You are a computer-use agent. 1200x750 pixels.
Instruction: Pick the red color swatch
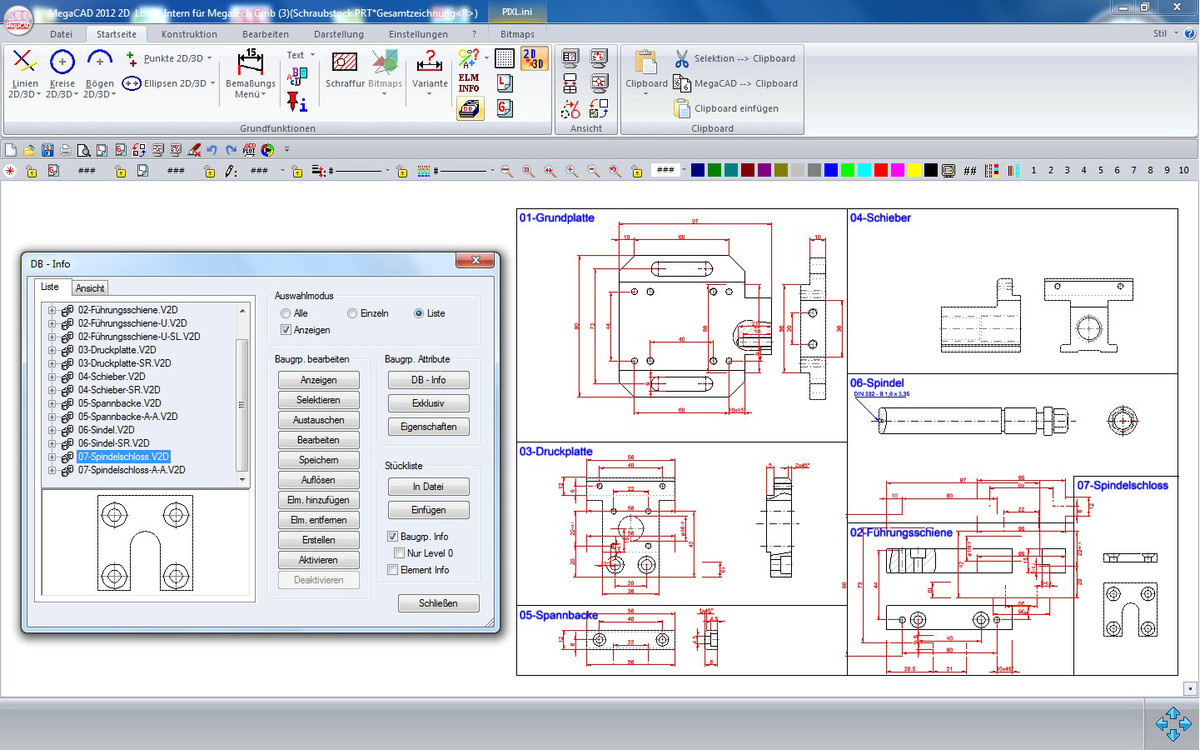[881, 171]
